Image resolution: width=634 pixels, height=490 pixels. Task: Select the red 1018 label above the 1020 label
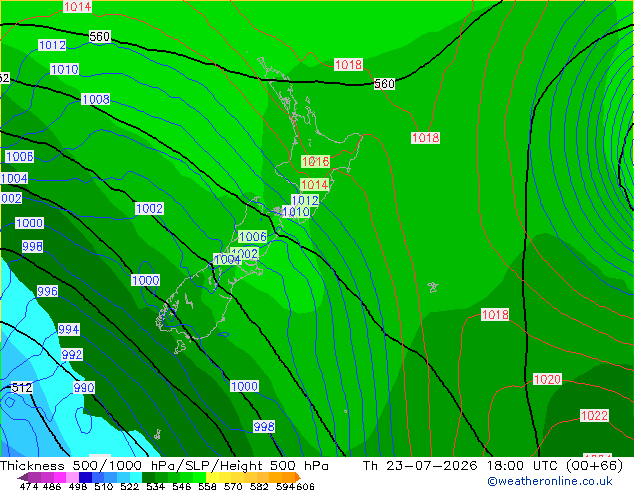[x=495, y=314]
